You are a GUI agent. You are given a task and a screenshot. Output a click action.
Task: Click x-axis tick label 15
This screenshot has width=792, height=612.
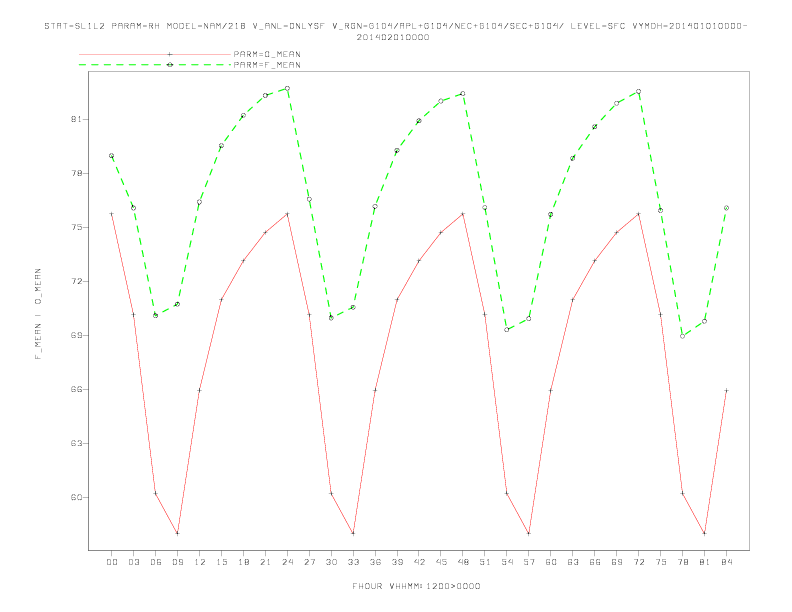(x=221, y=562)
